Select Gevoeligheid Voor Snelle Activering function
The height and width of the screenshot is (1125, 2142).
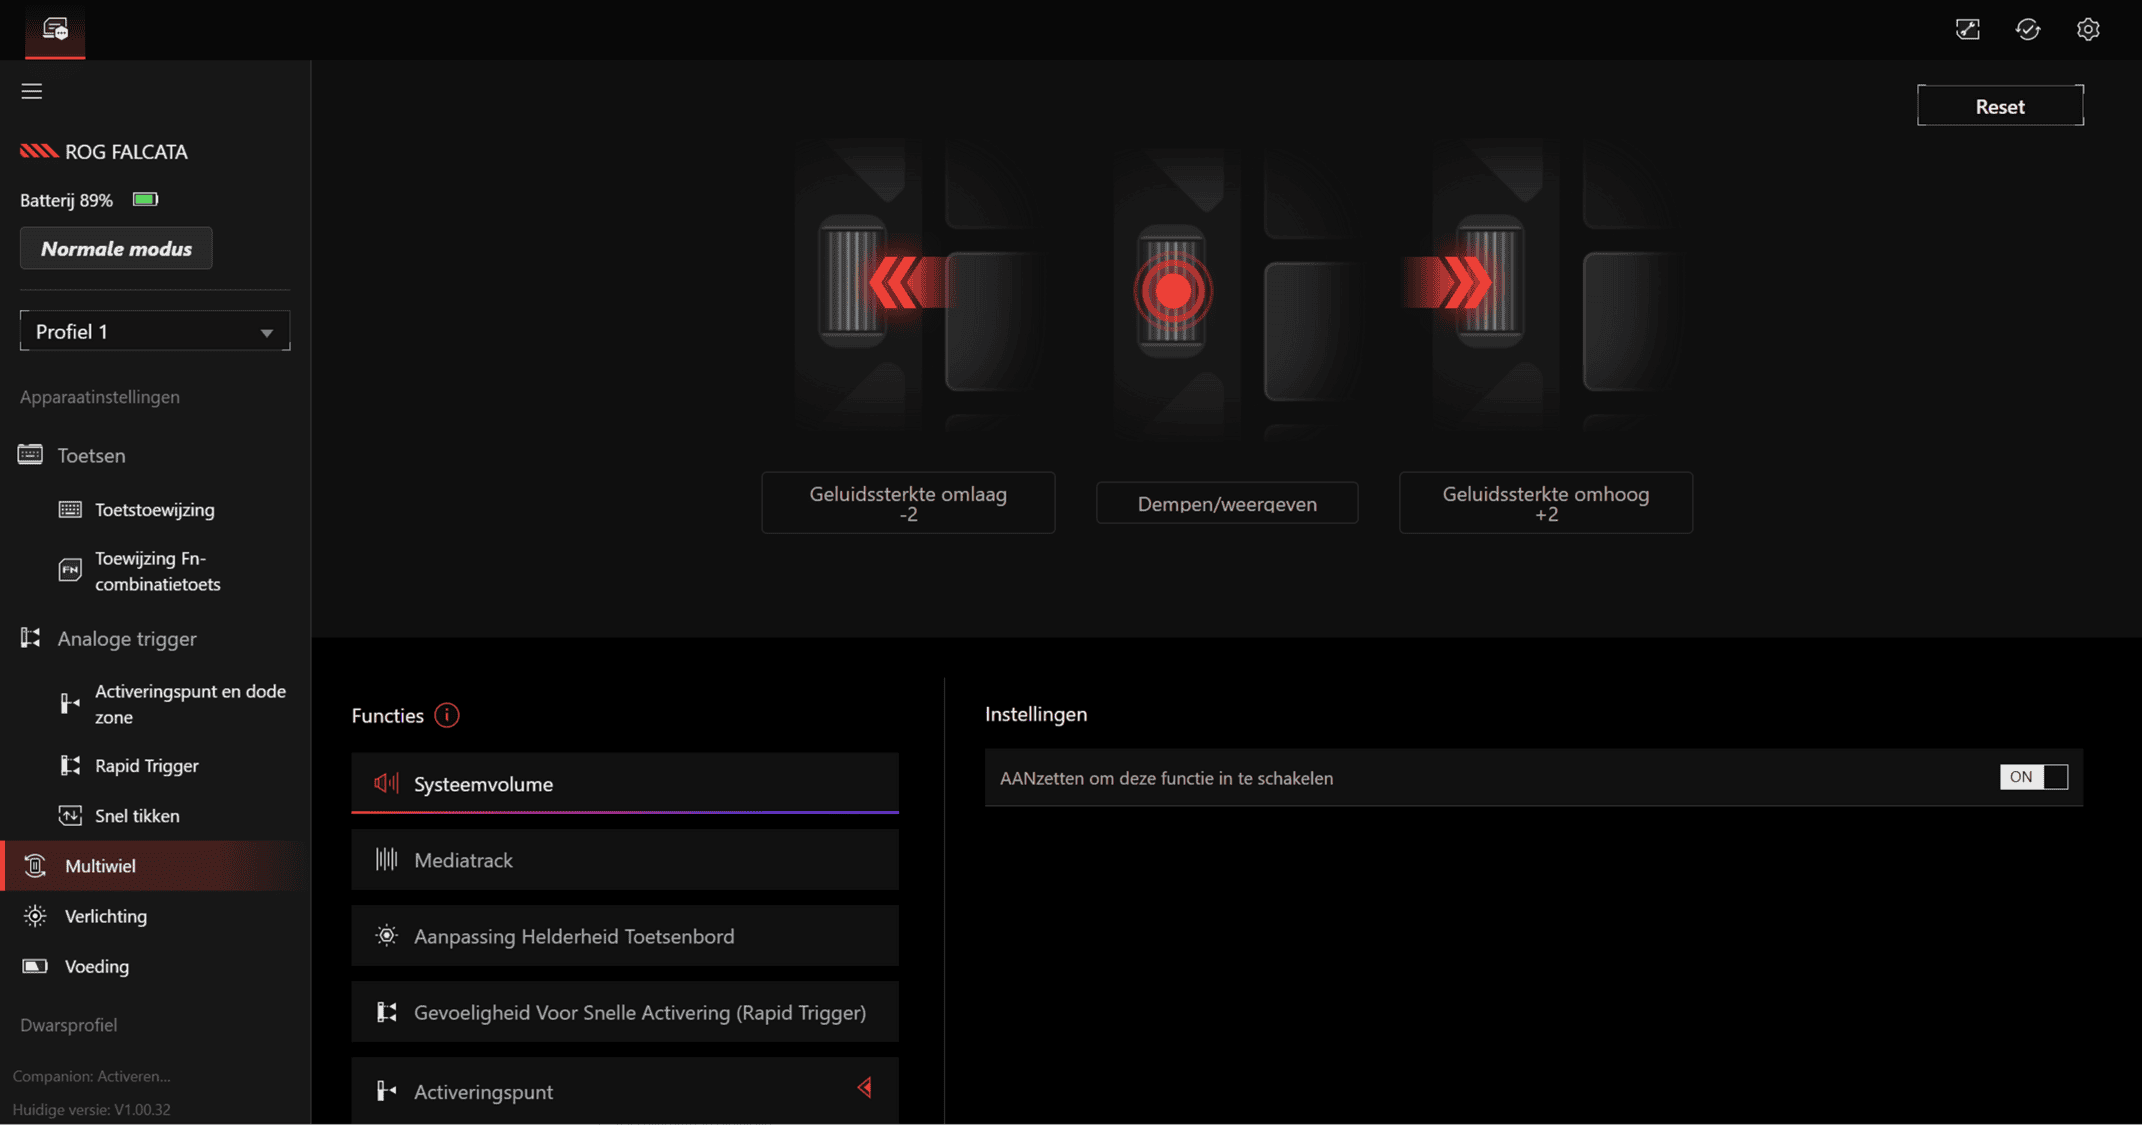click(x=625, y=1012)
